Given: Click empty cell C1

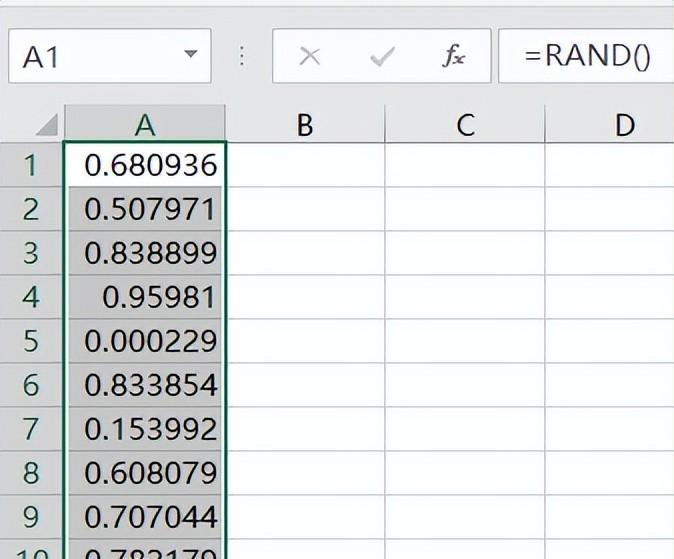Looking at the screenshot, I should (x=465, y=165).
